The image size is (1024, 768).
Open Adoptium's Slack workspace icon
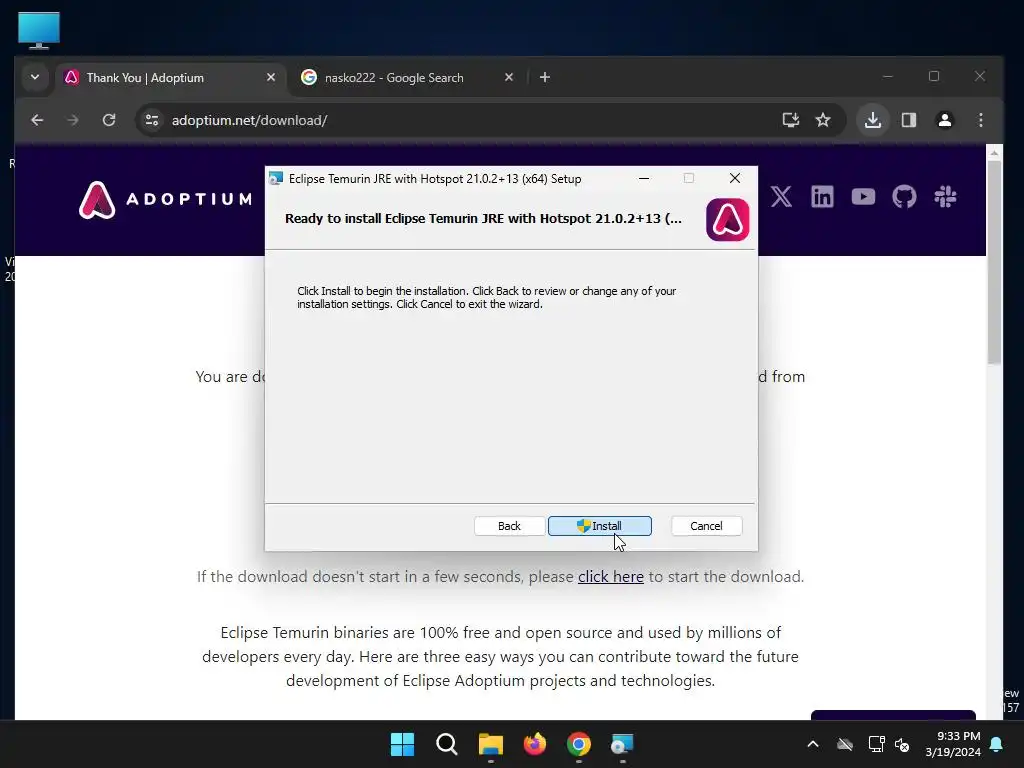coord(945,197)
